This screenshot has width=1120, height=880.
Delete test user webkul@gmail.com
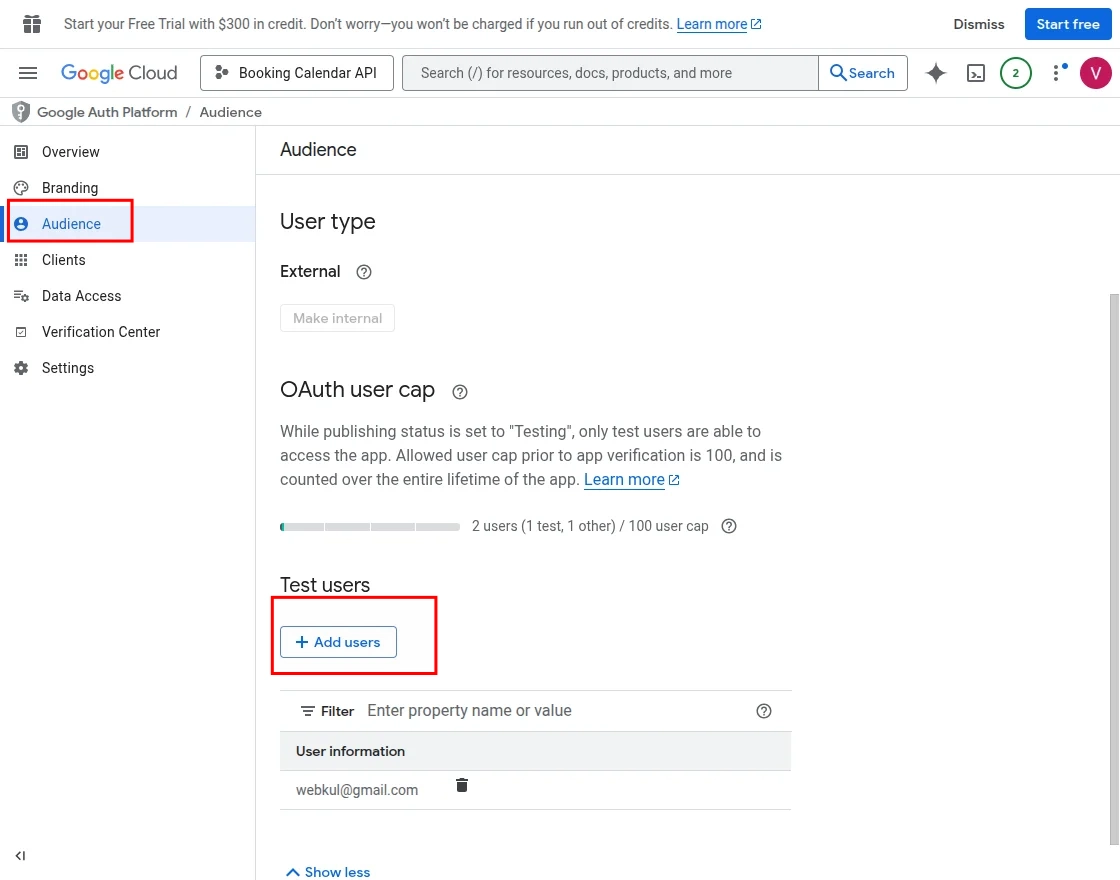[462, 786]
